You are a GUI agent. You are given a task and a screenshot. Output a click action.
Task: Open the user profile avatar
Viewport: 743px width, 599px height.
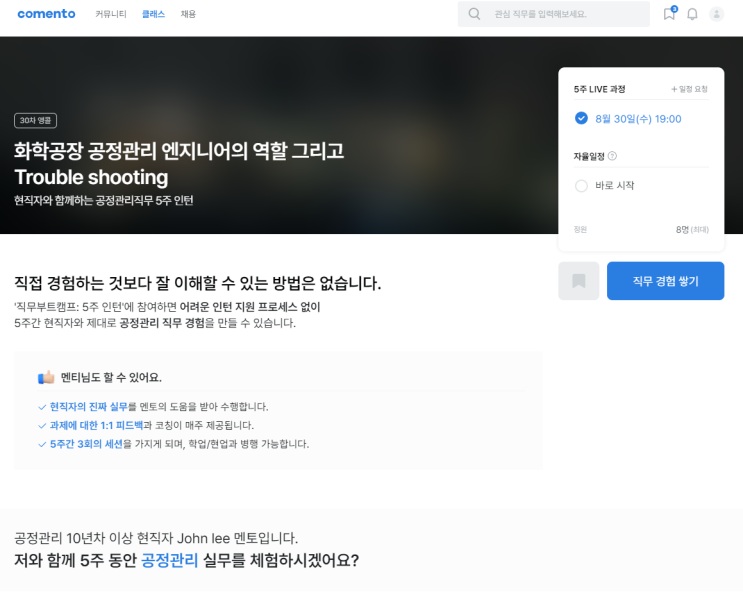click(x=717, y=14)
